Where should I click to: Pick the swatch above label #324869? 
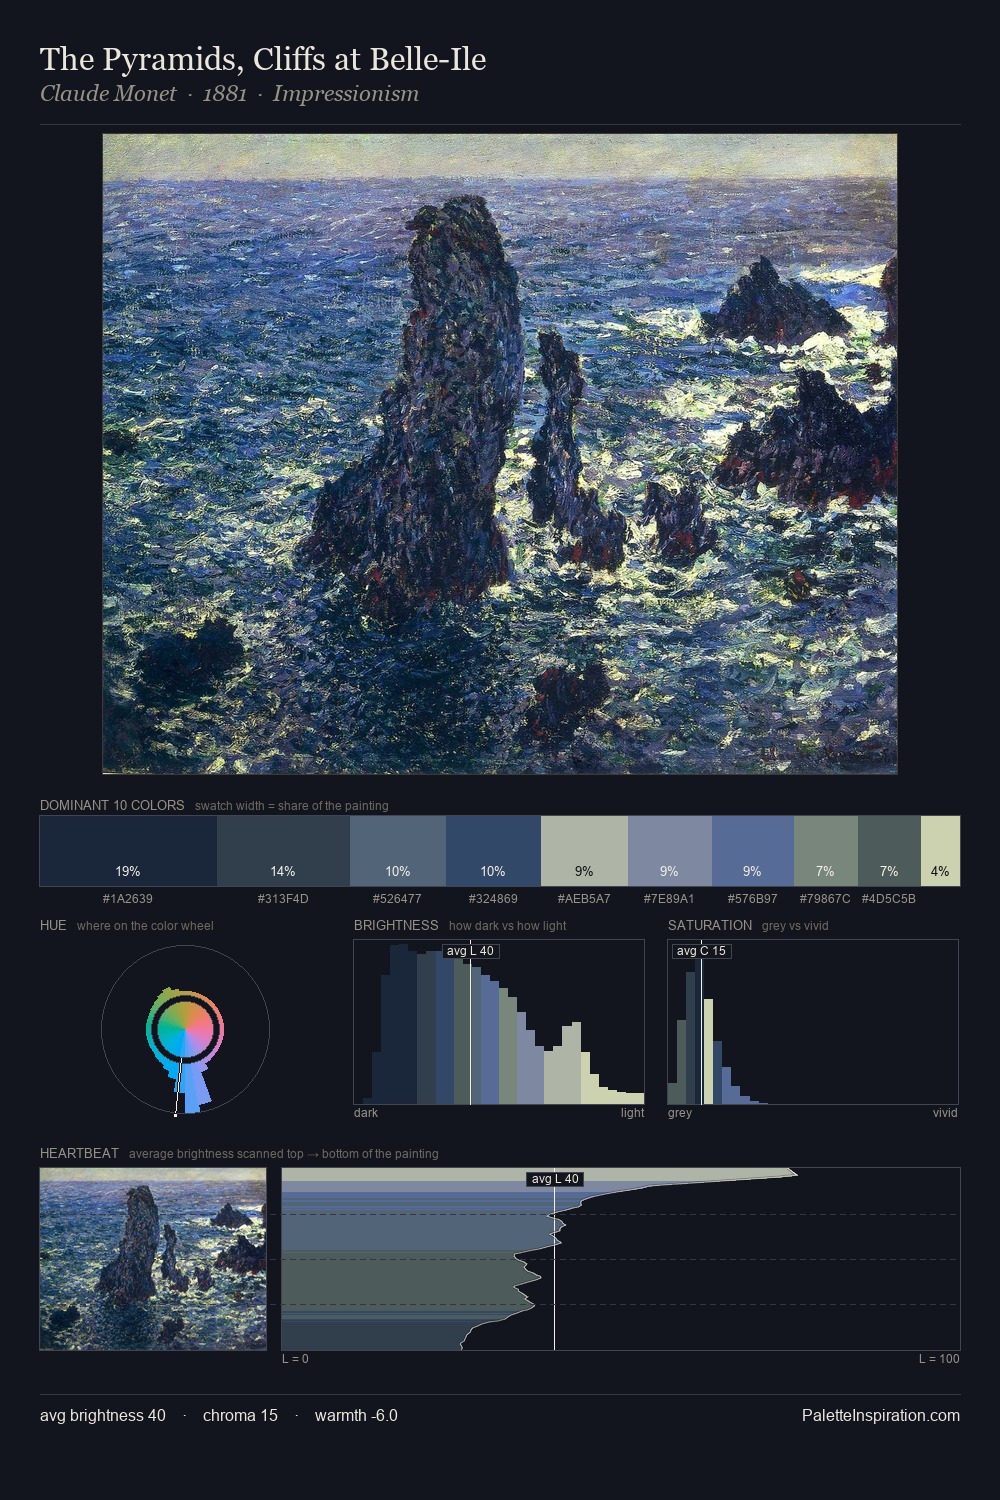point(493,851)
